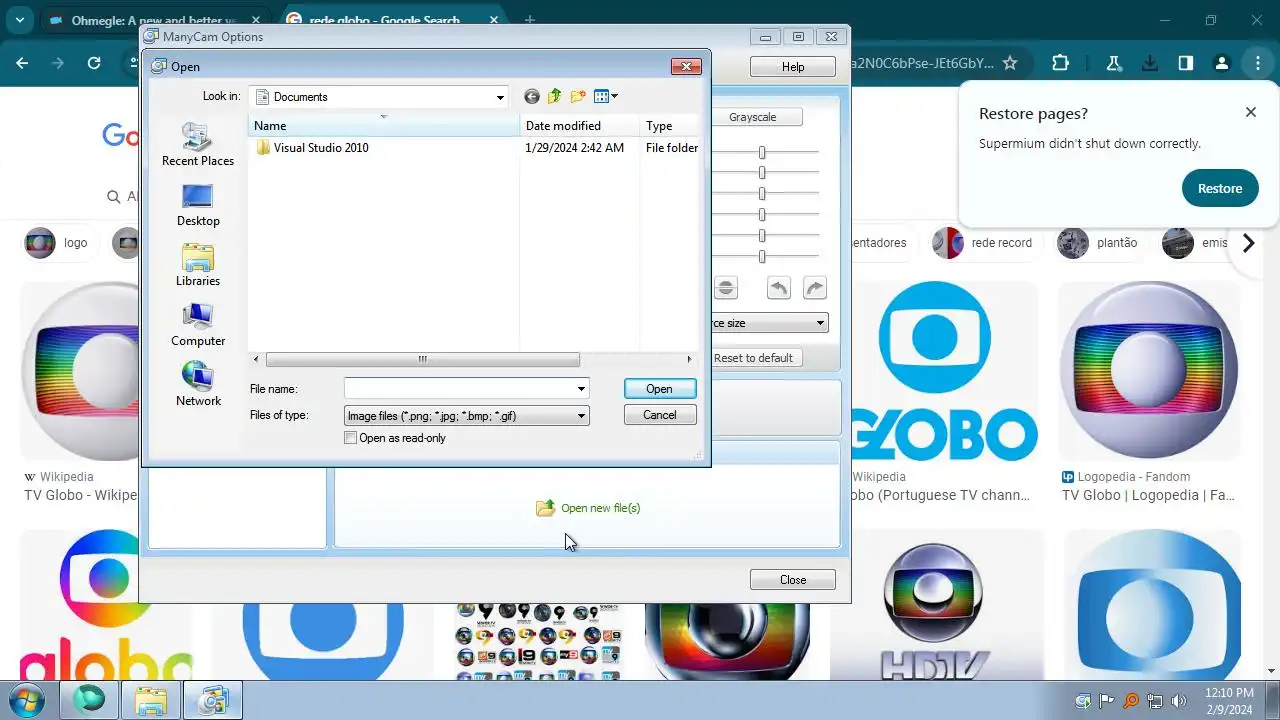Viewport: 1280px width, 720px height.
Task: Enable Open as read-only checkbox
Action: [x=350, y=438]
